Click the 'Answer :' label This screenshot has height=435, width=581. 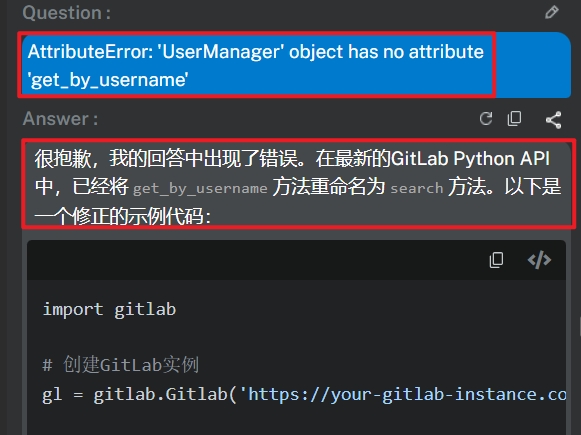coord(60,119)
